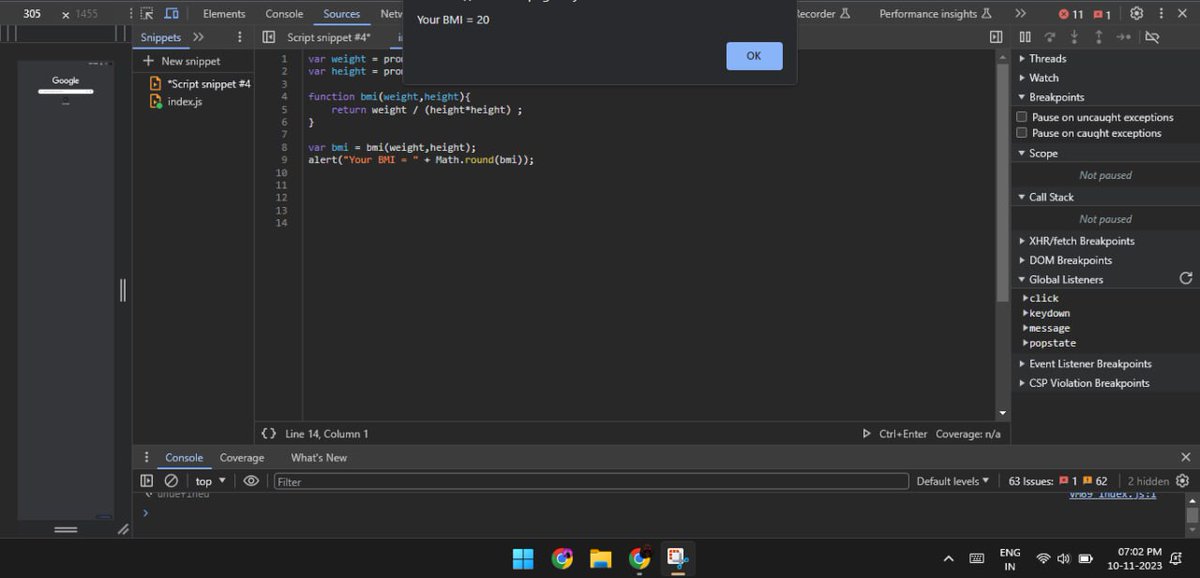Switch to the top Console panel tab
Screen dimensions: 1200x578
click(x=284, y=14)
